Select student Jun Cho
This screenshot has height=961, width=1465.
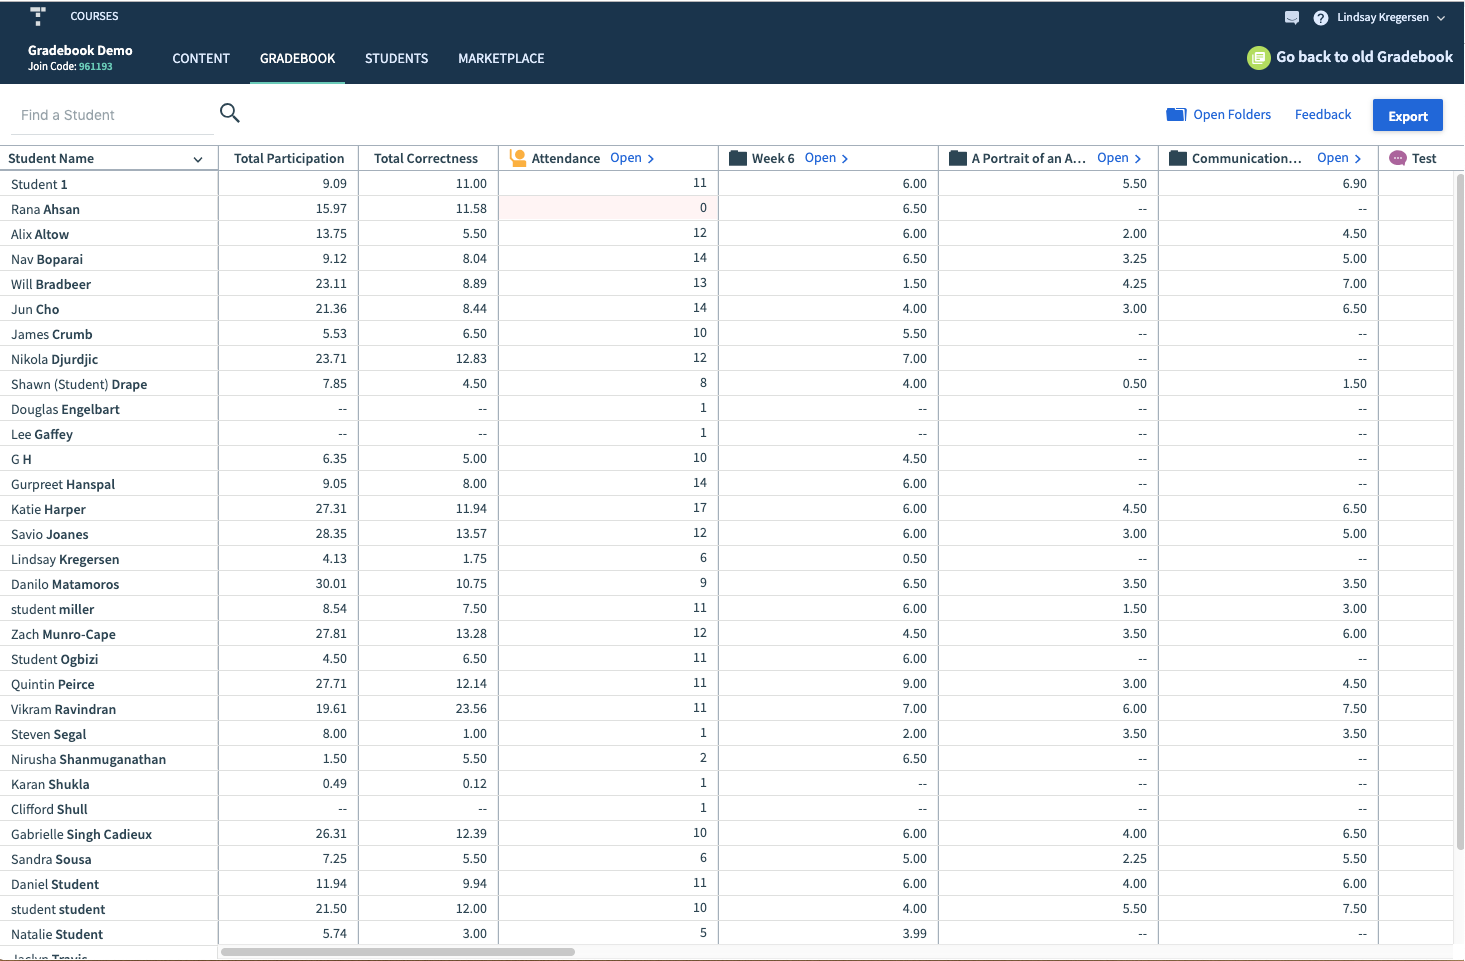(x=35, y=309)
